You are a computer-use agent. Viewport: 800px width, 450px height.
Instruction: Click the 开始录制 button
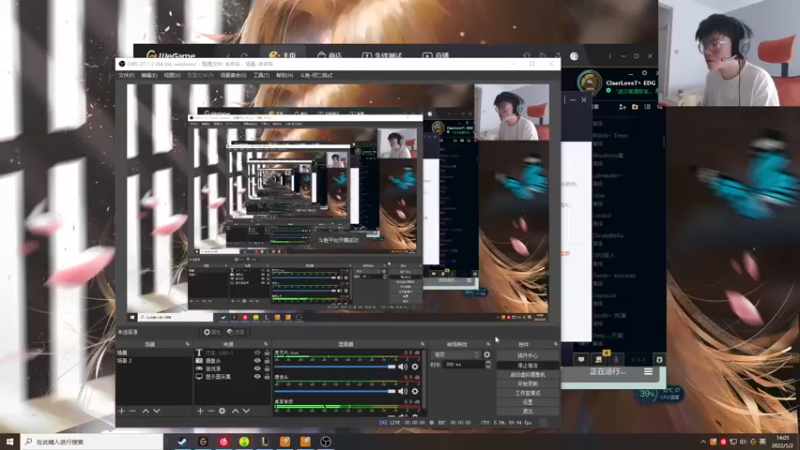528,384
